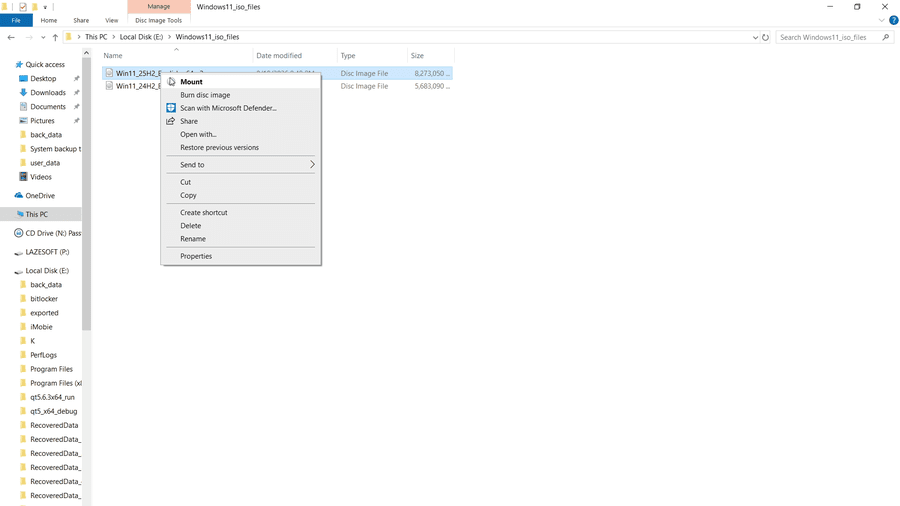Image resolution: width=900 pixels, height=506 pixels.
Task: Click the Microsoft Defender shield icon
Action: point(171,108)
